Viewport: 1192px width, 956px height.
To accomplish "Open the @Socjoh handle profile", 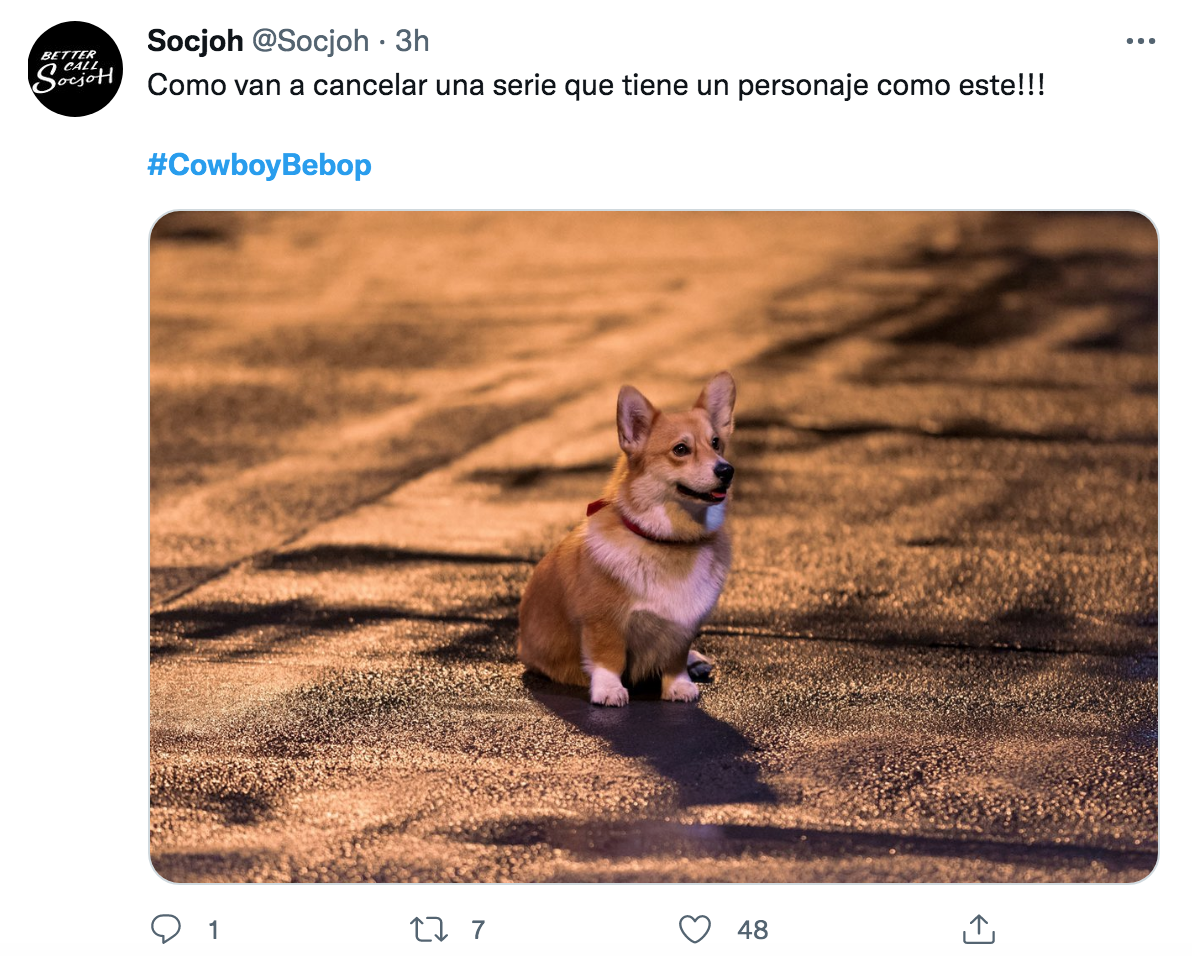I will click(310, 41).
